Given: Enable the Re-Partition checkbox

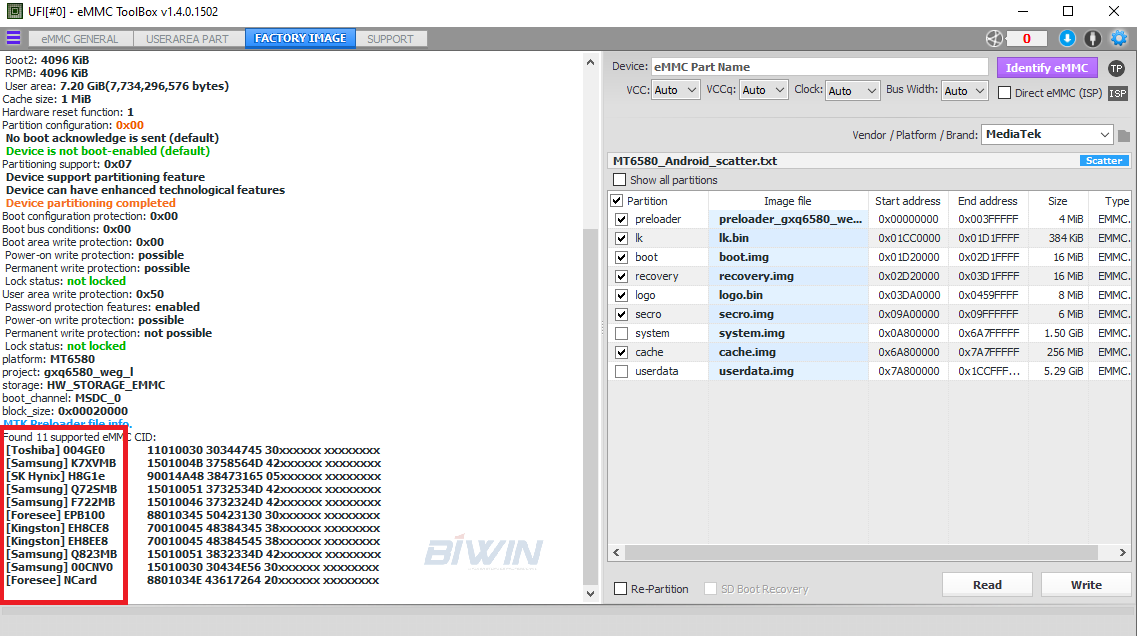Looking at the screenshot, I should [620, 589].
